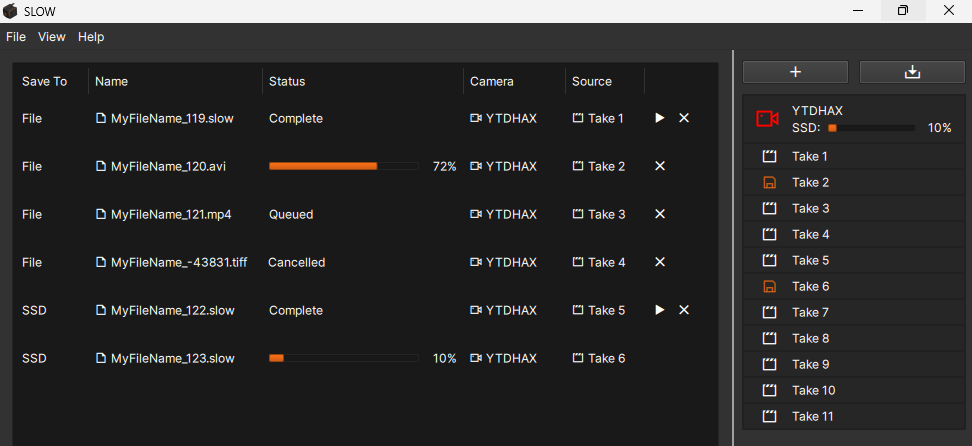Remove the queued MyFileName_121.mp4 item
This screenshot has width=972, height=446.
[x=660, y=214]
